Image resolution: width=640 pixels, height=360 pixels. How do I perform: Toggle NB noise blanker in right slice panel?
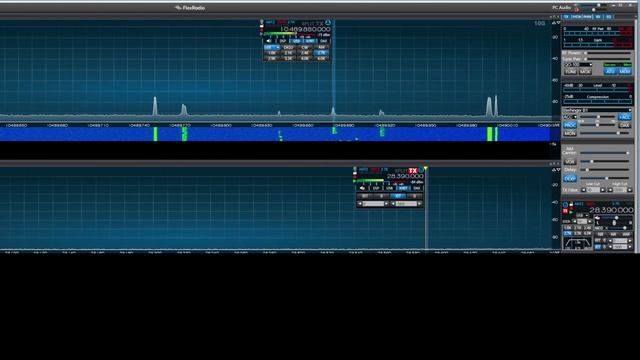pyautogui.click(x=600, y=234)
